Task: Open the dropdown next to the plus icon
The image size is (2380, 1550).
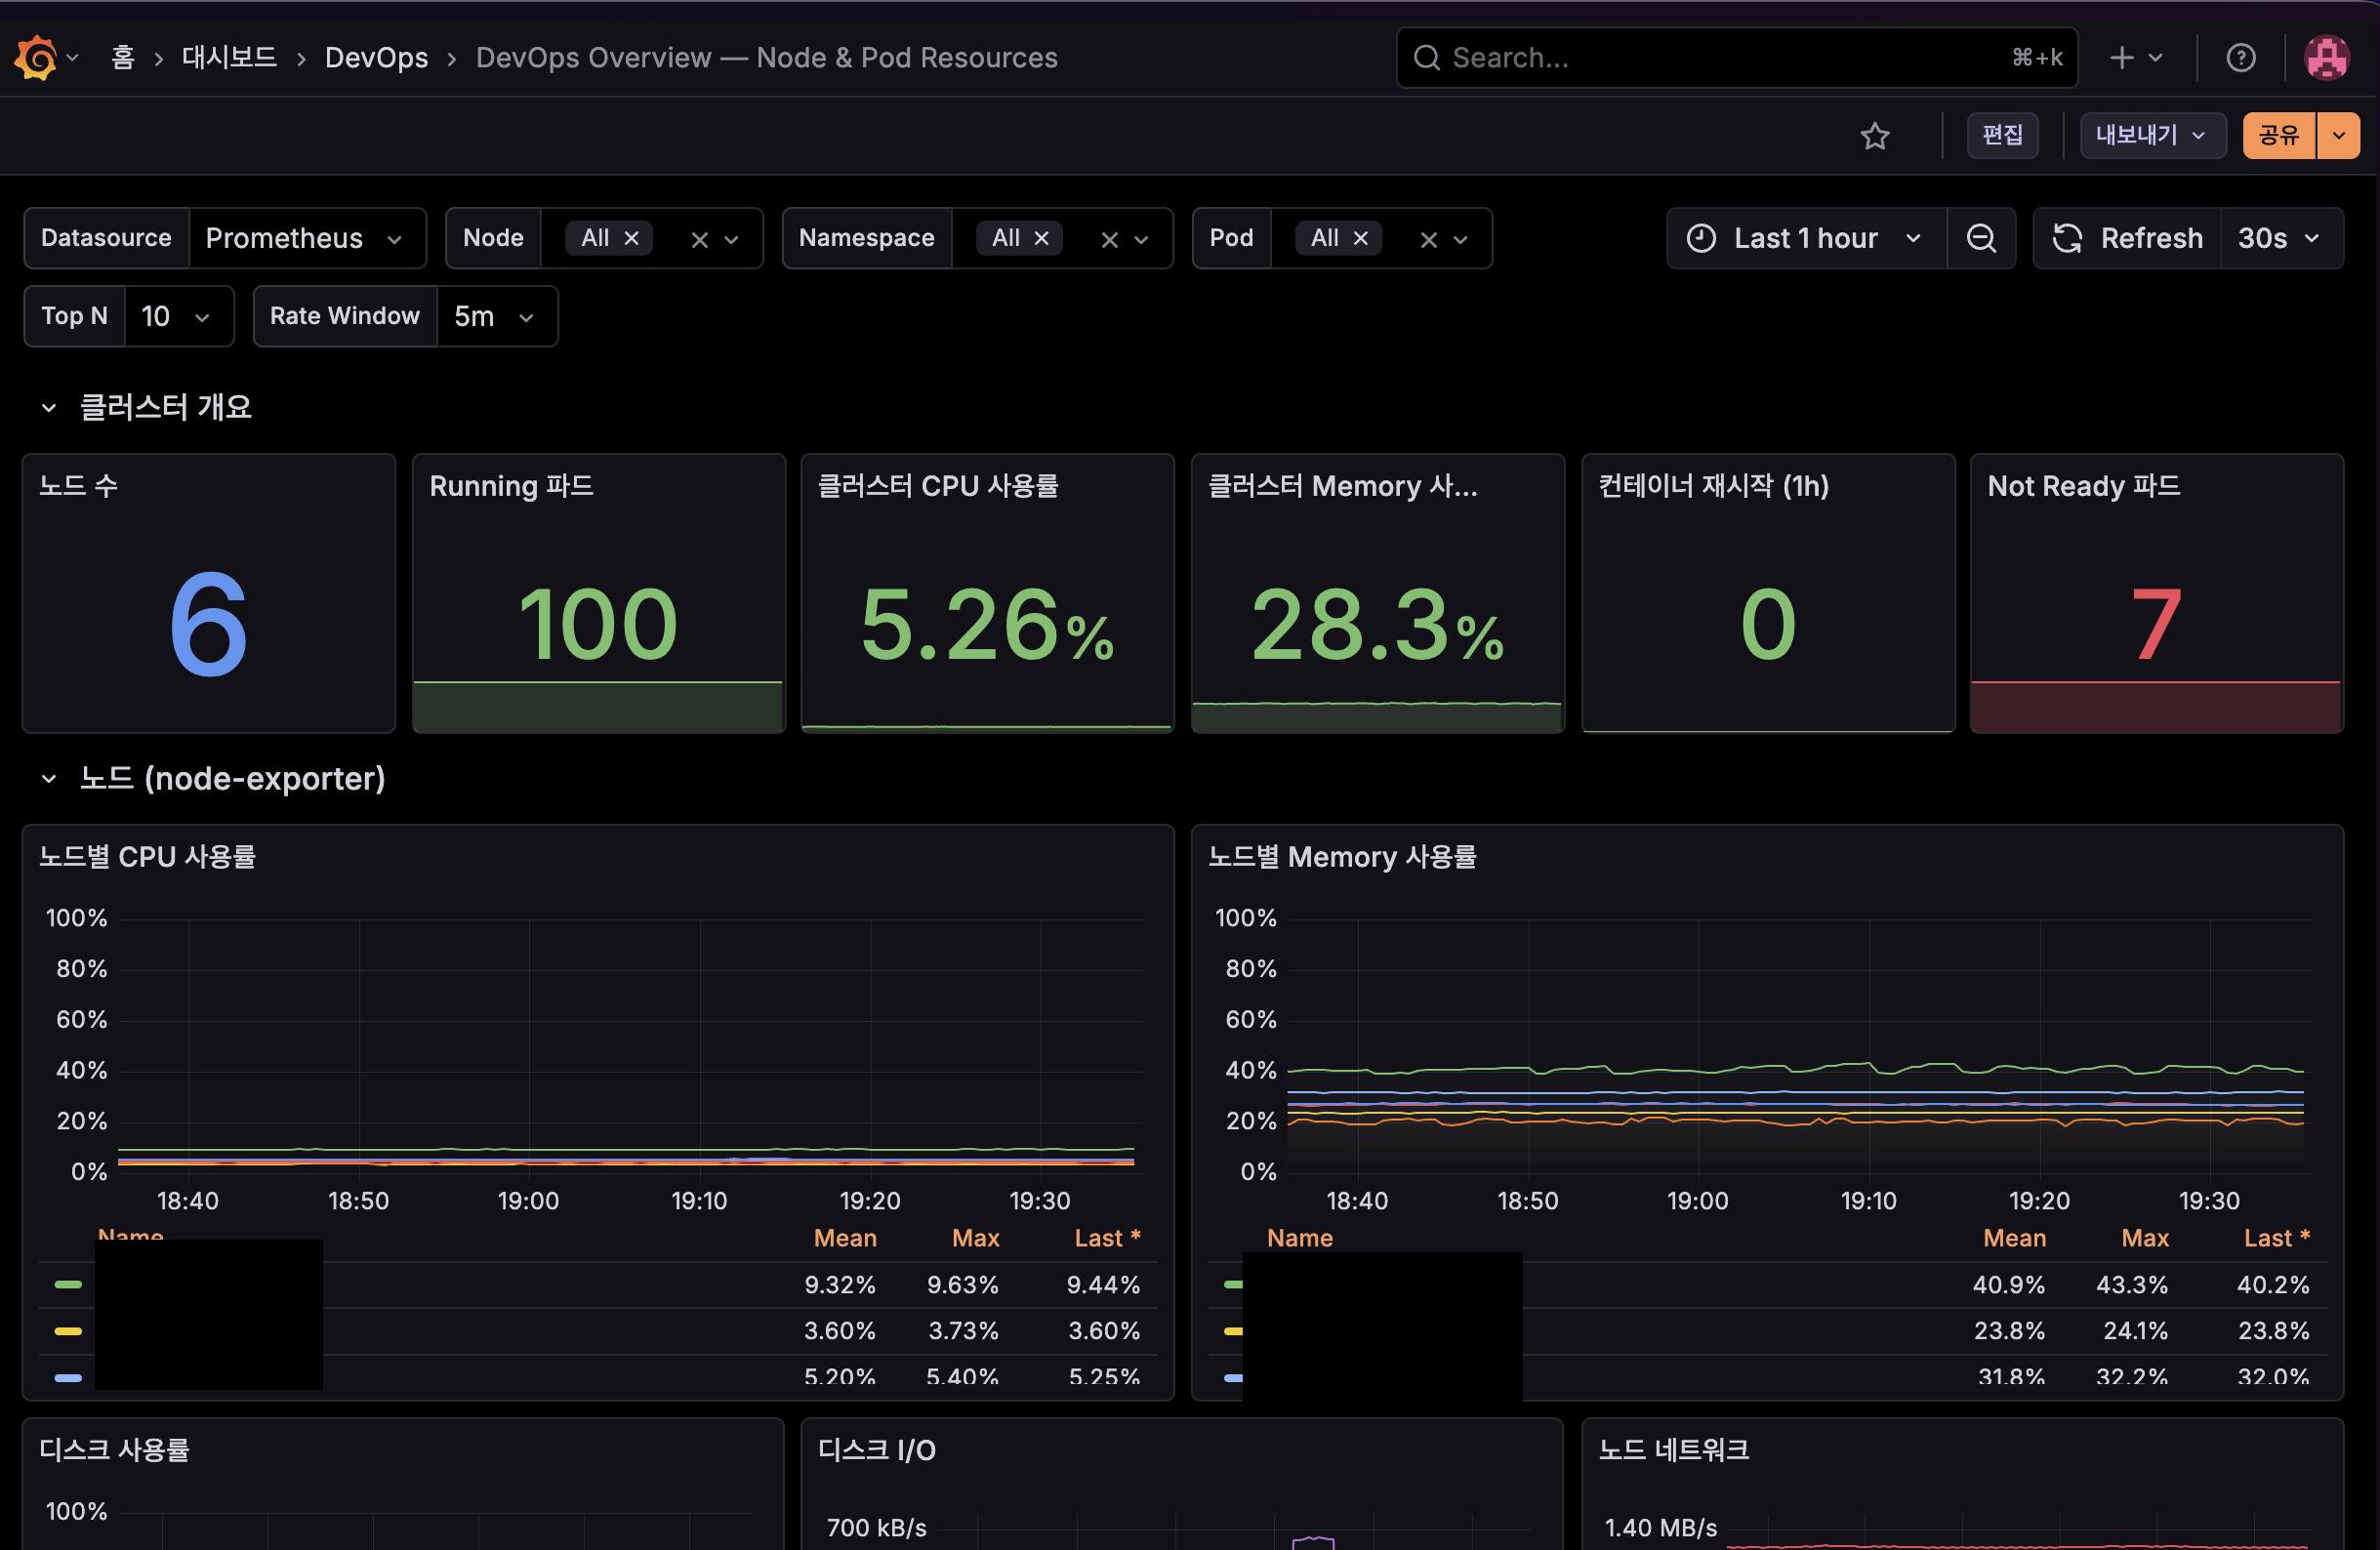Action: click(x=2155, y=58)
